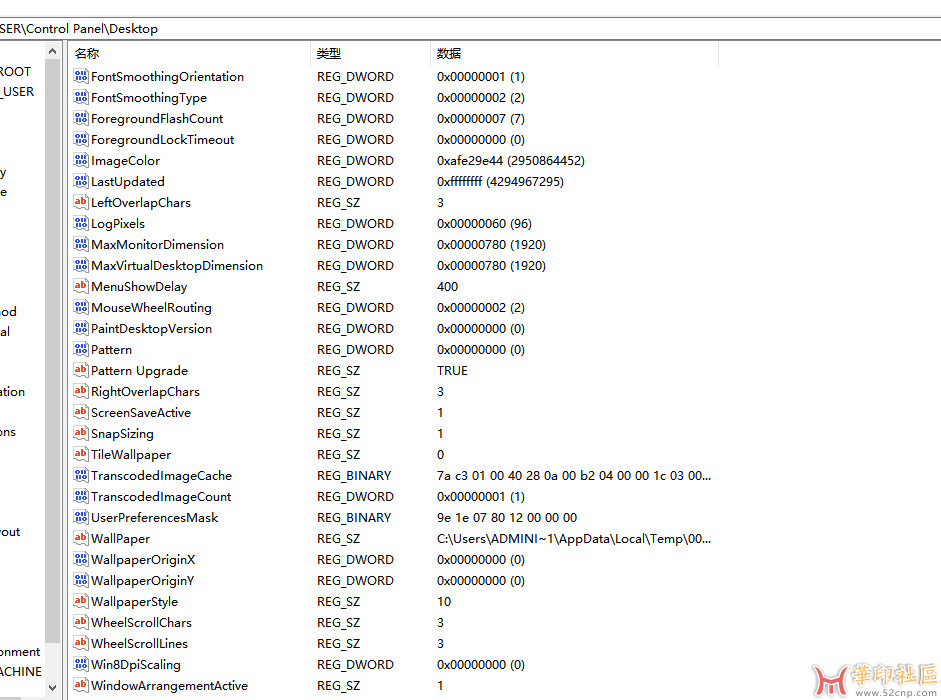Viewport: 941px width, 700px height.
Task: Click the LeftOverlapChars string icon
Action: pyautogui.click(x=81, y=202)
